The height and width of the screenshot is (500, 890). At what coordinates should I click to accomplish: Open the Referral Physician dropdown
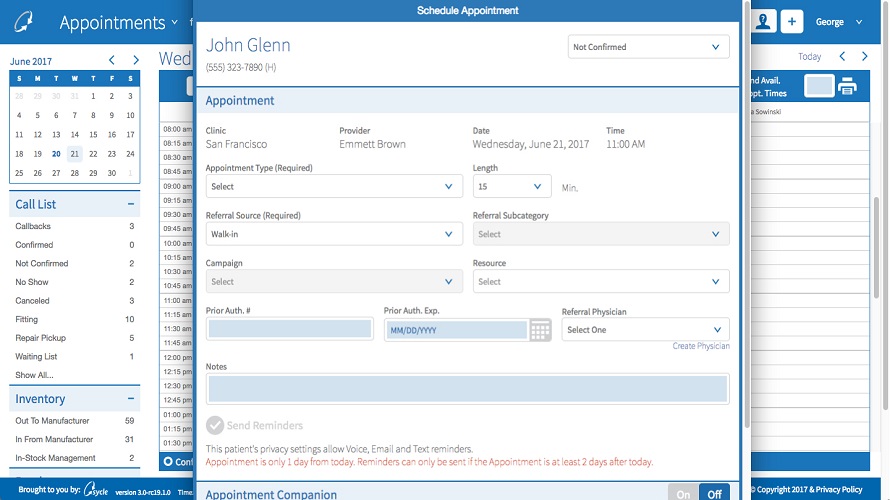pyautogui.click(x=645, y=330)
